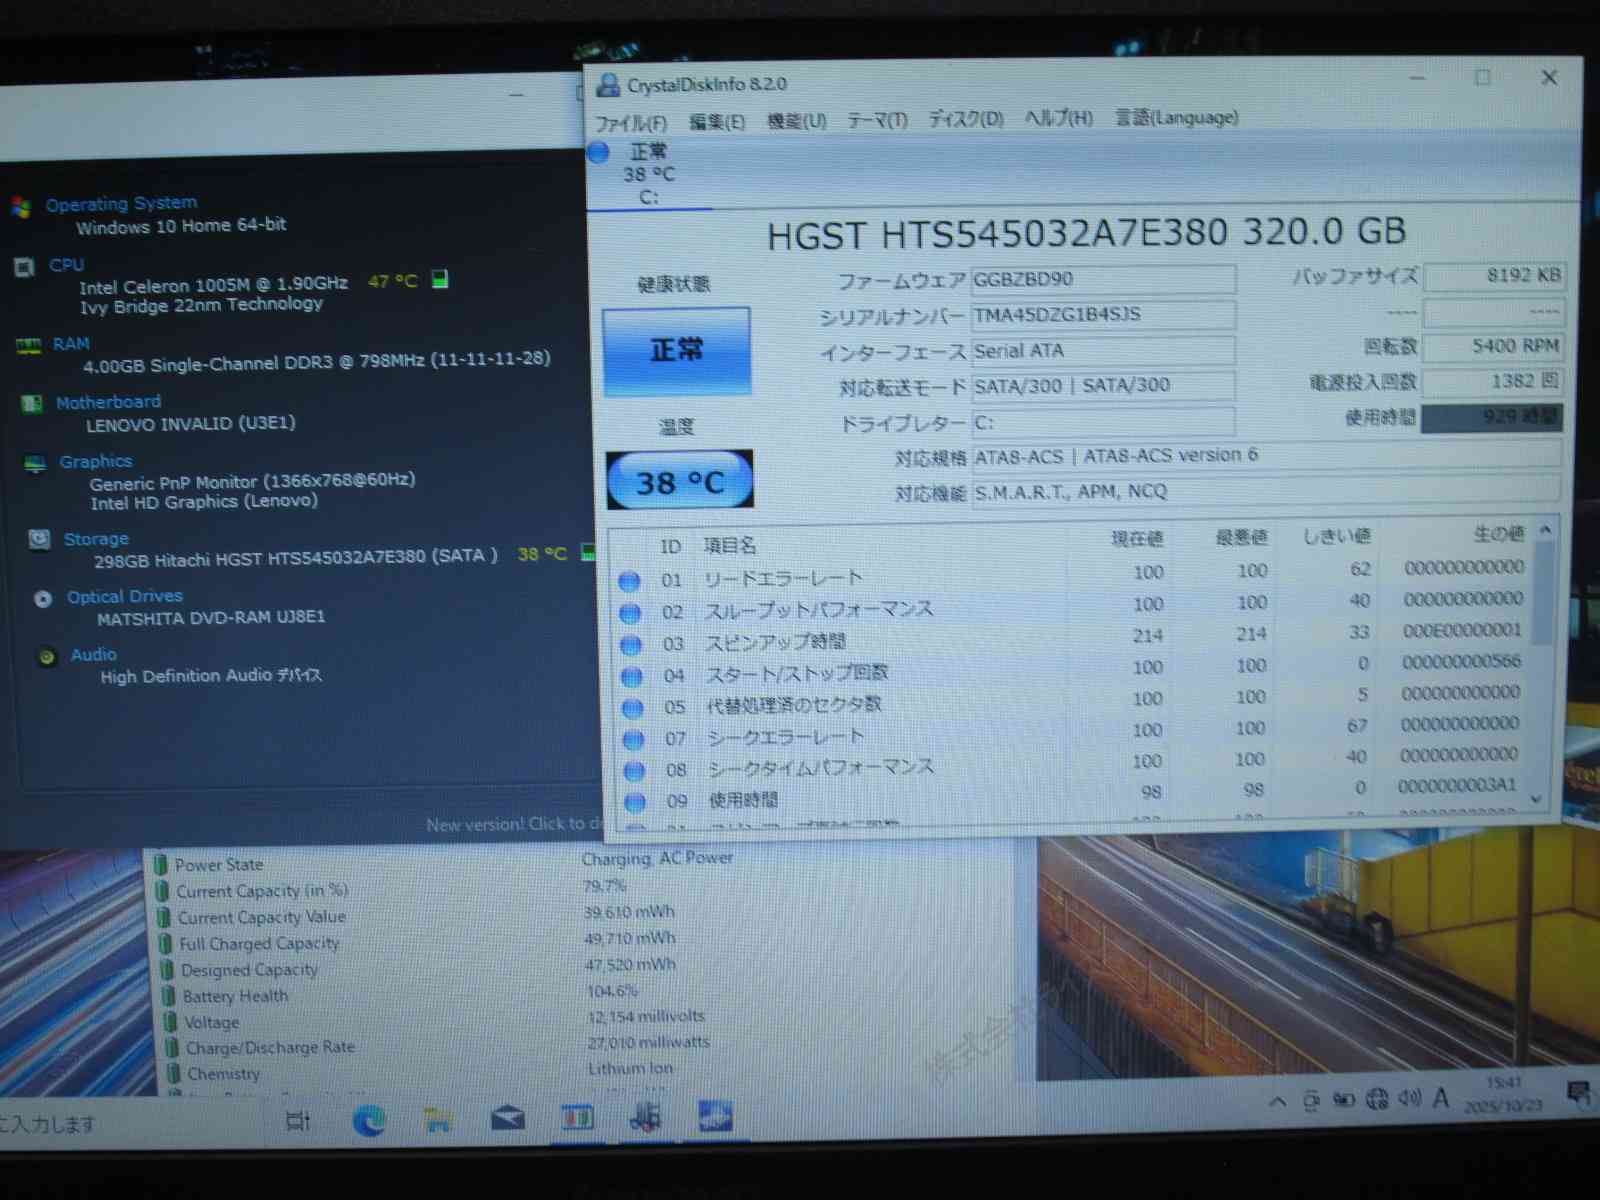Open the ディスク(D) menu
Image resolution: width=1600 pixels, height=1200 pixels.
[965, 119]
